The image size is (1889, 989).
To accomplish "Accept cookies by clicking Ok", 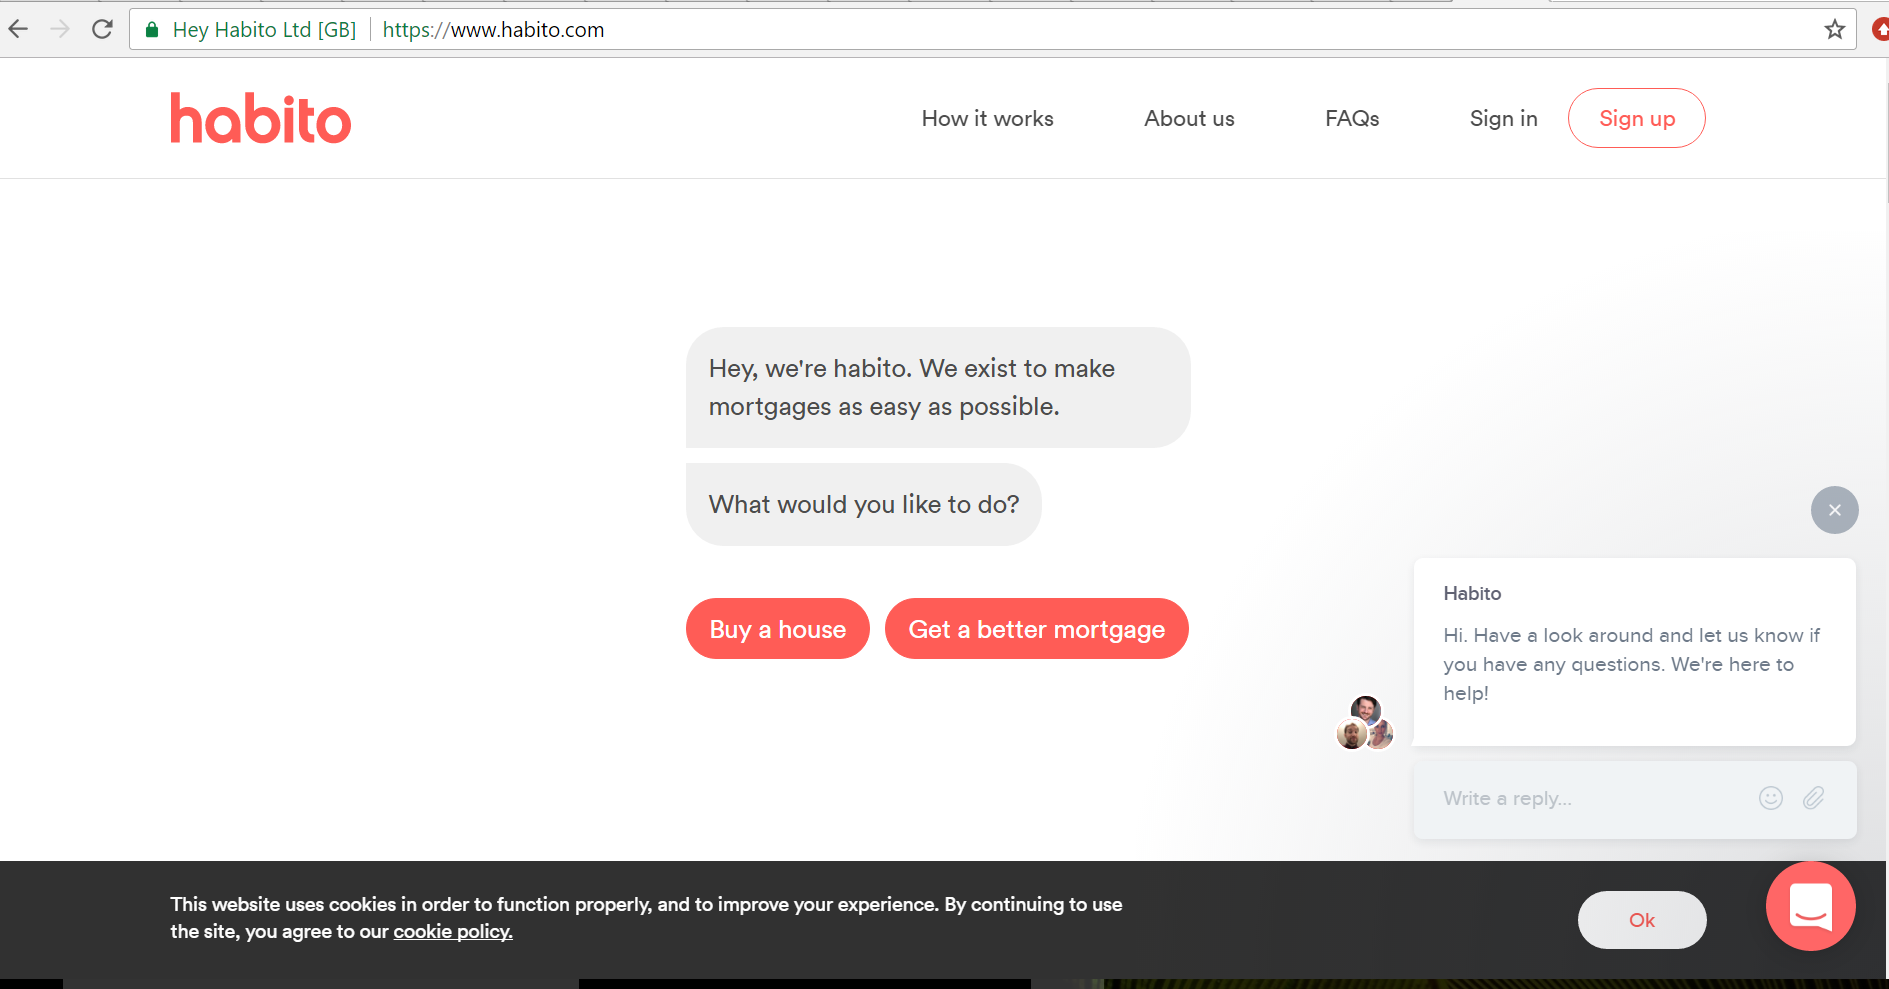I will (1641, 919).
